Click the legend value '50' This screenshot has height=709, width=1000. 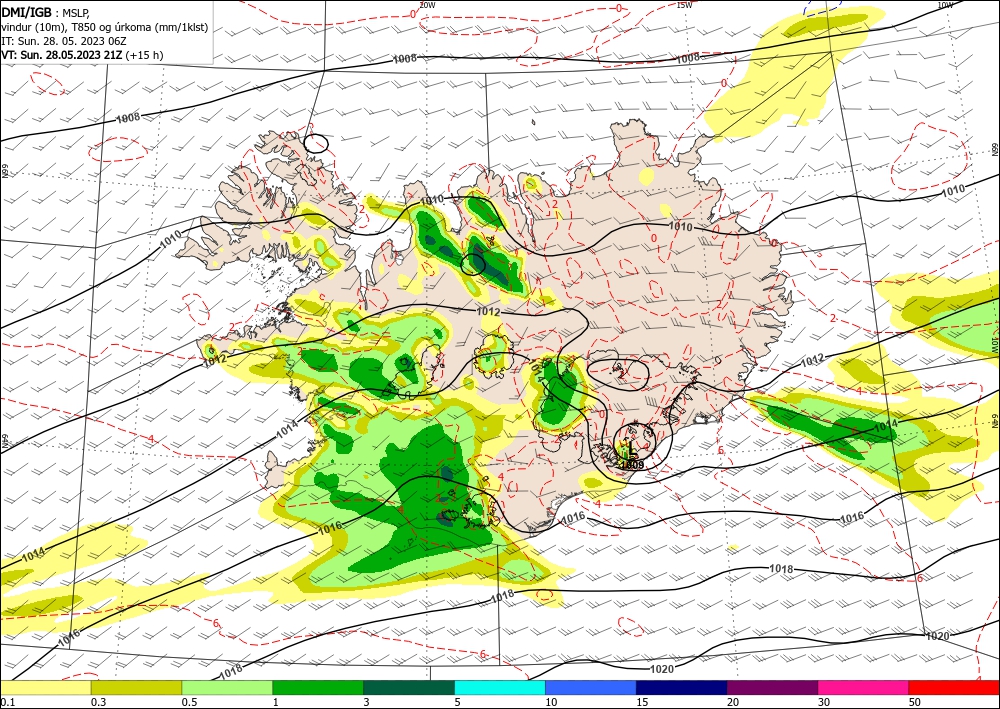click(915, 702)
